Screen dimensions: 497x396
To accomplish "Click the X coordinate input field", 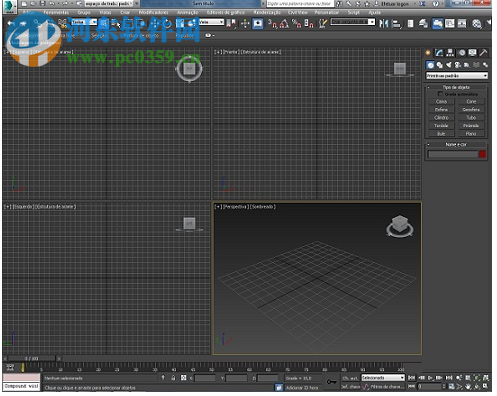I will pos(205,378).
